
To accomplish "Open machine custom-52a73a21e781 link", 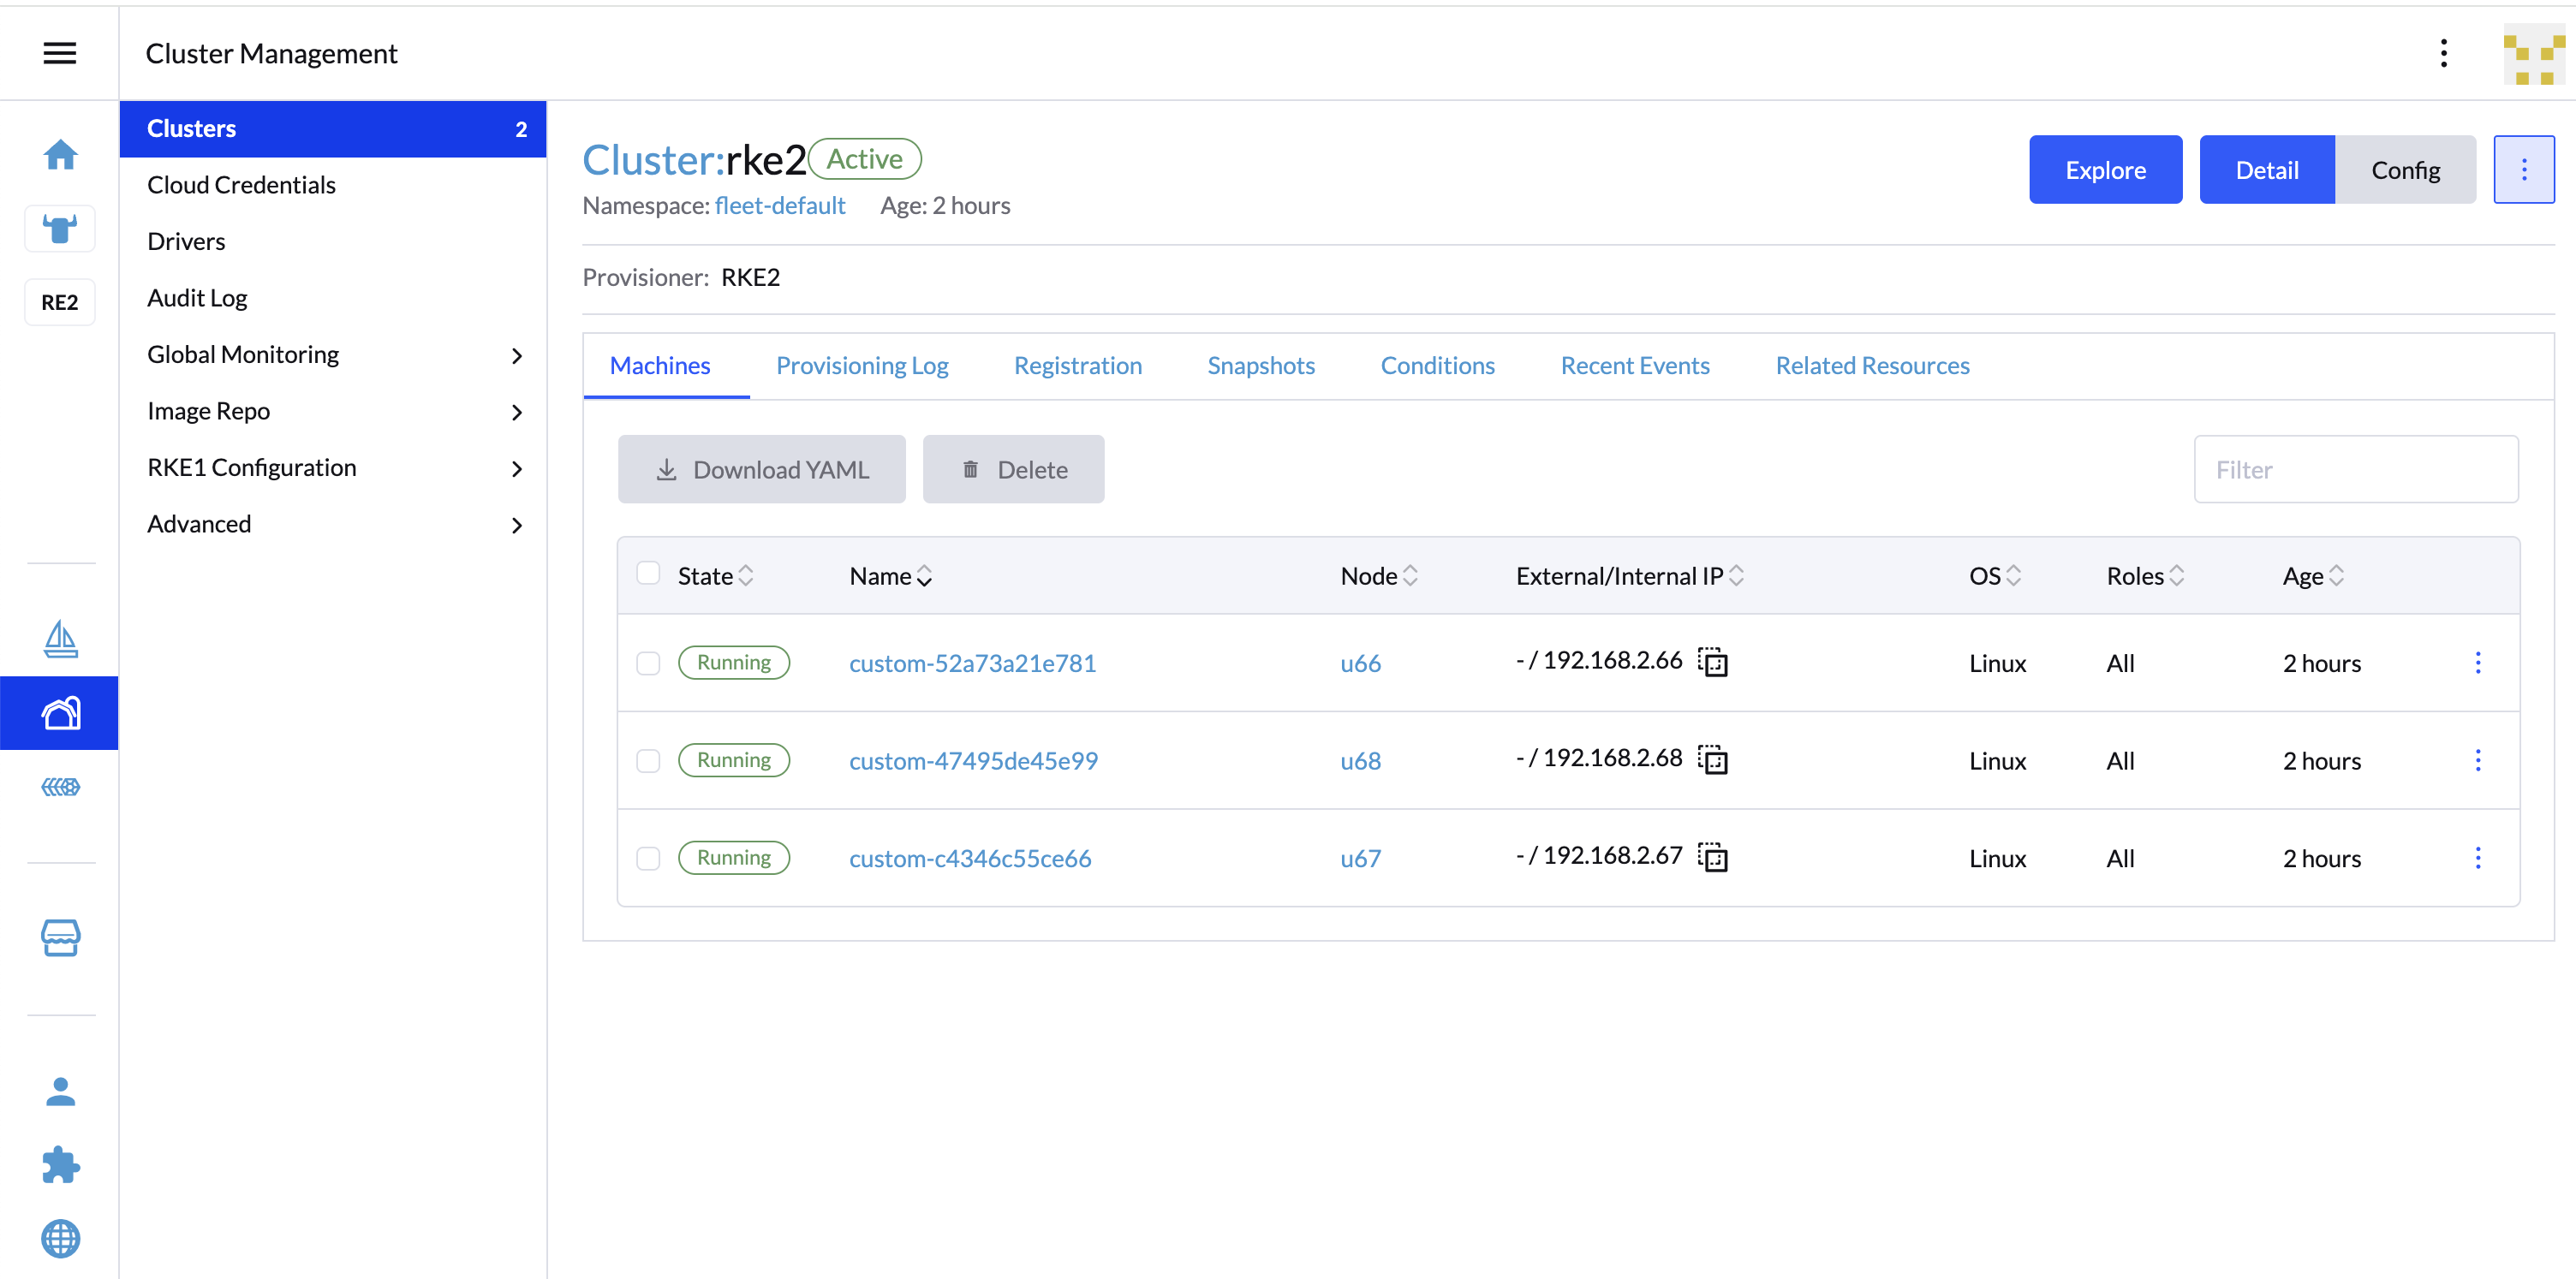I will pyautogui.click(x=972, y=663).
